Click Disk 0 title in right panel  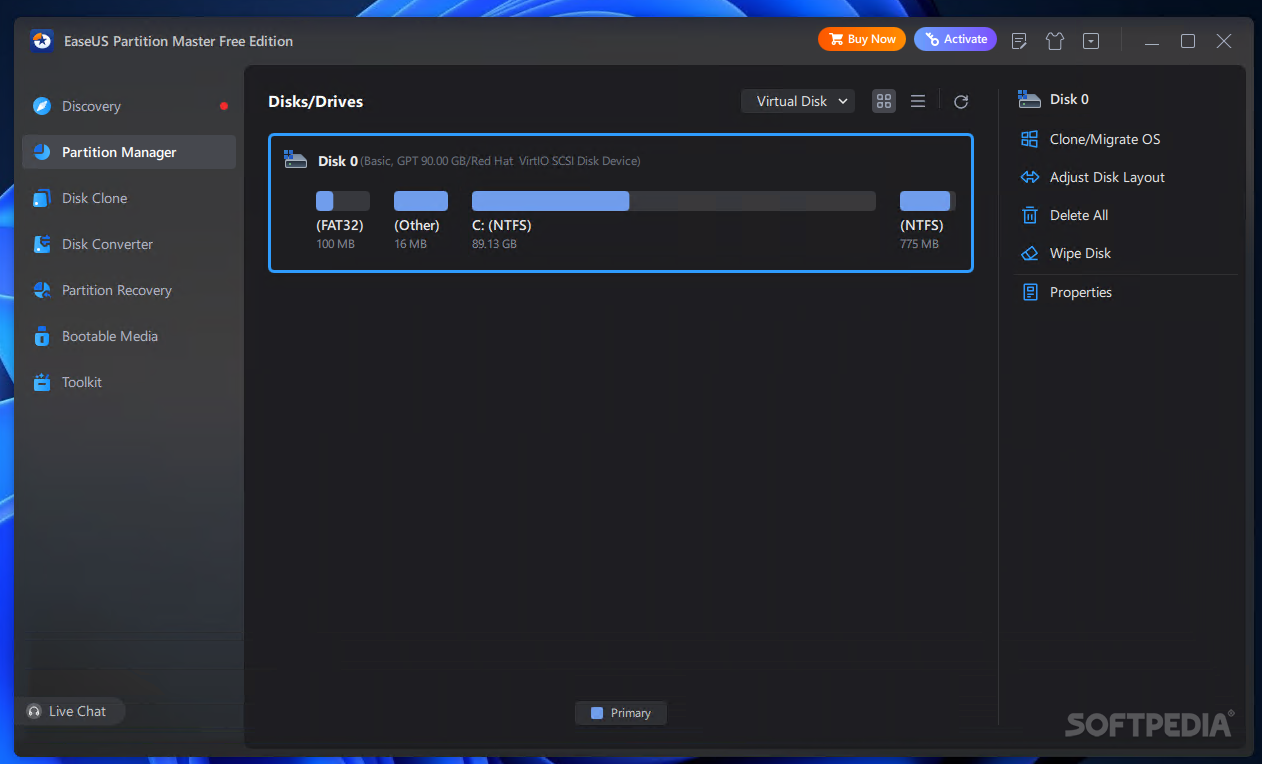point(1069,99)
